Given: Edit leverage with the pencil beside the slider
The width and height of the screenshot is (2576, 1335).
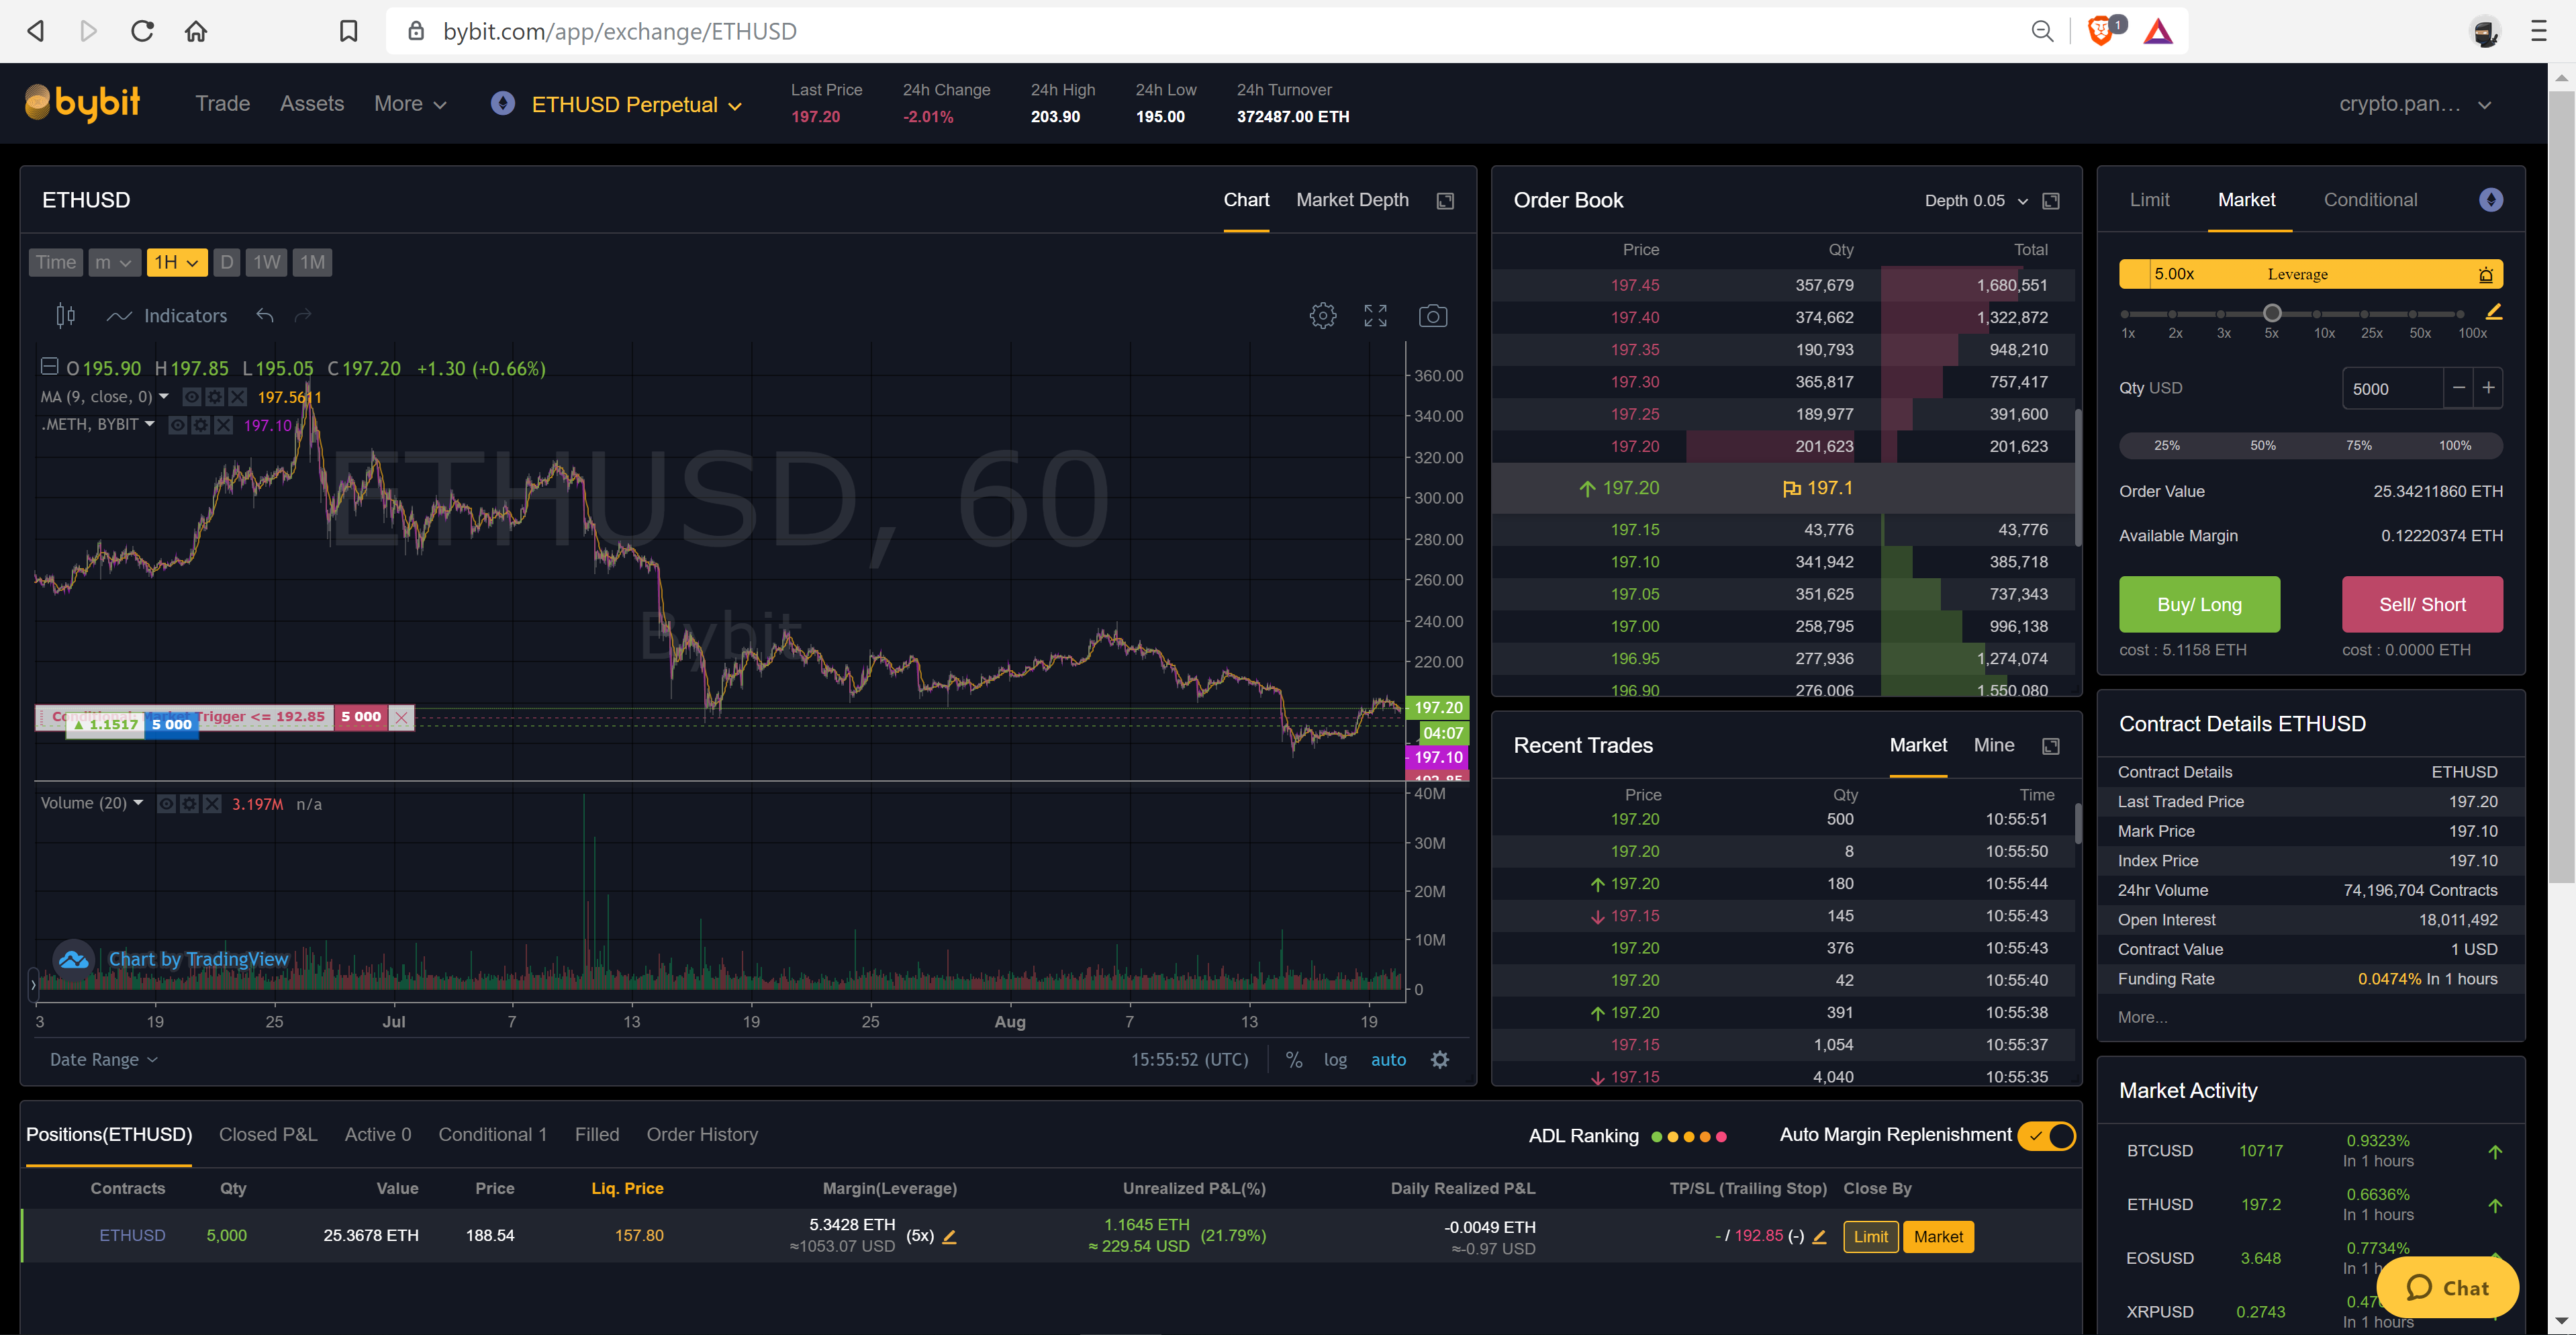Looking at the screenshot, I should (x=2494, y=312).
